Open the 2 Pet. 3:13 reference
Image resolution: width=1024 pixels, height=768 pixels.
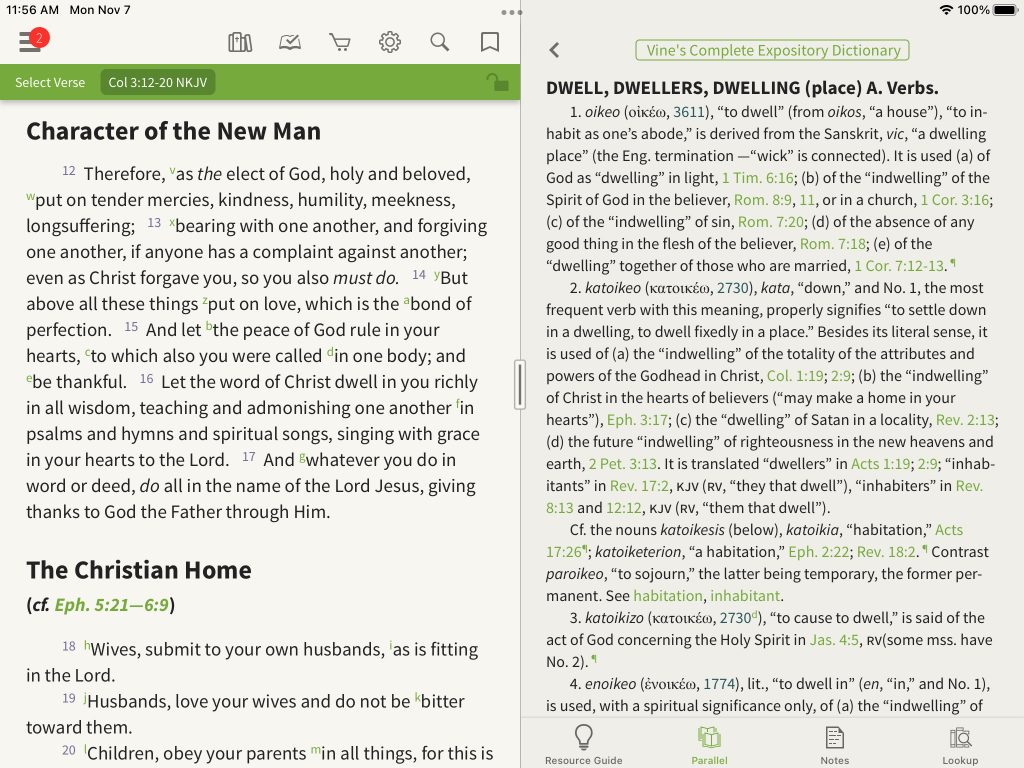(x=622, y=464)
